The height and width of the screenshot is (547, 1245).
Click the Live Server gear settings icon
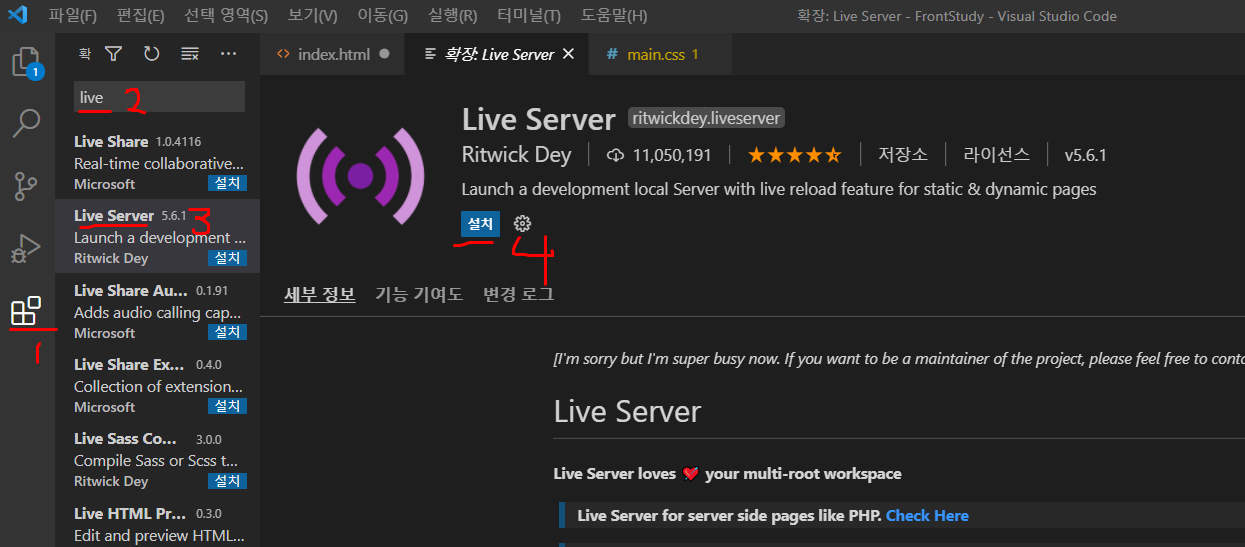pos(522,223)
